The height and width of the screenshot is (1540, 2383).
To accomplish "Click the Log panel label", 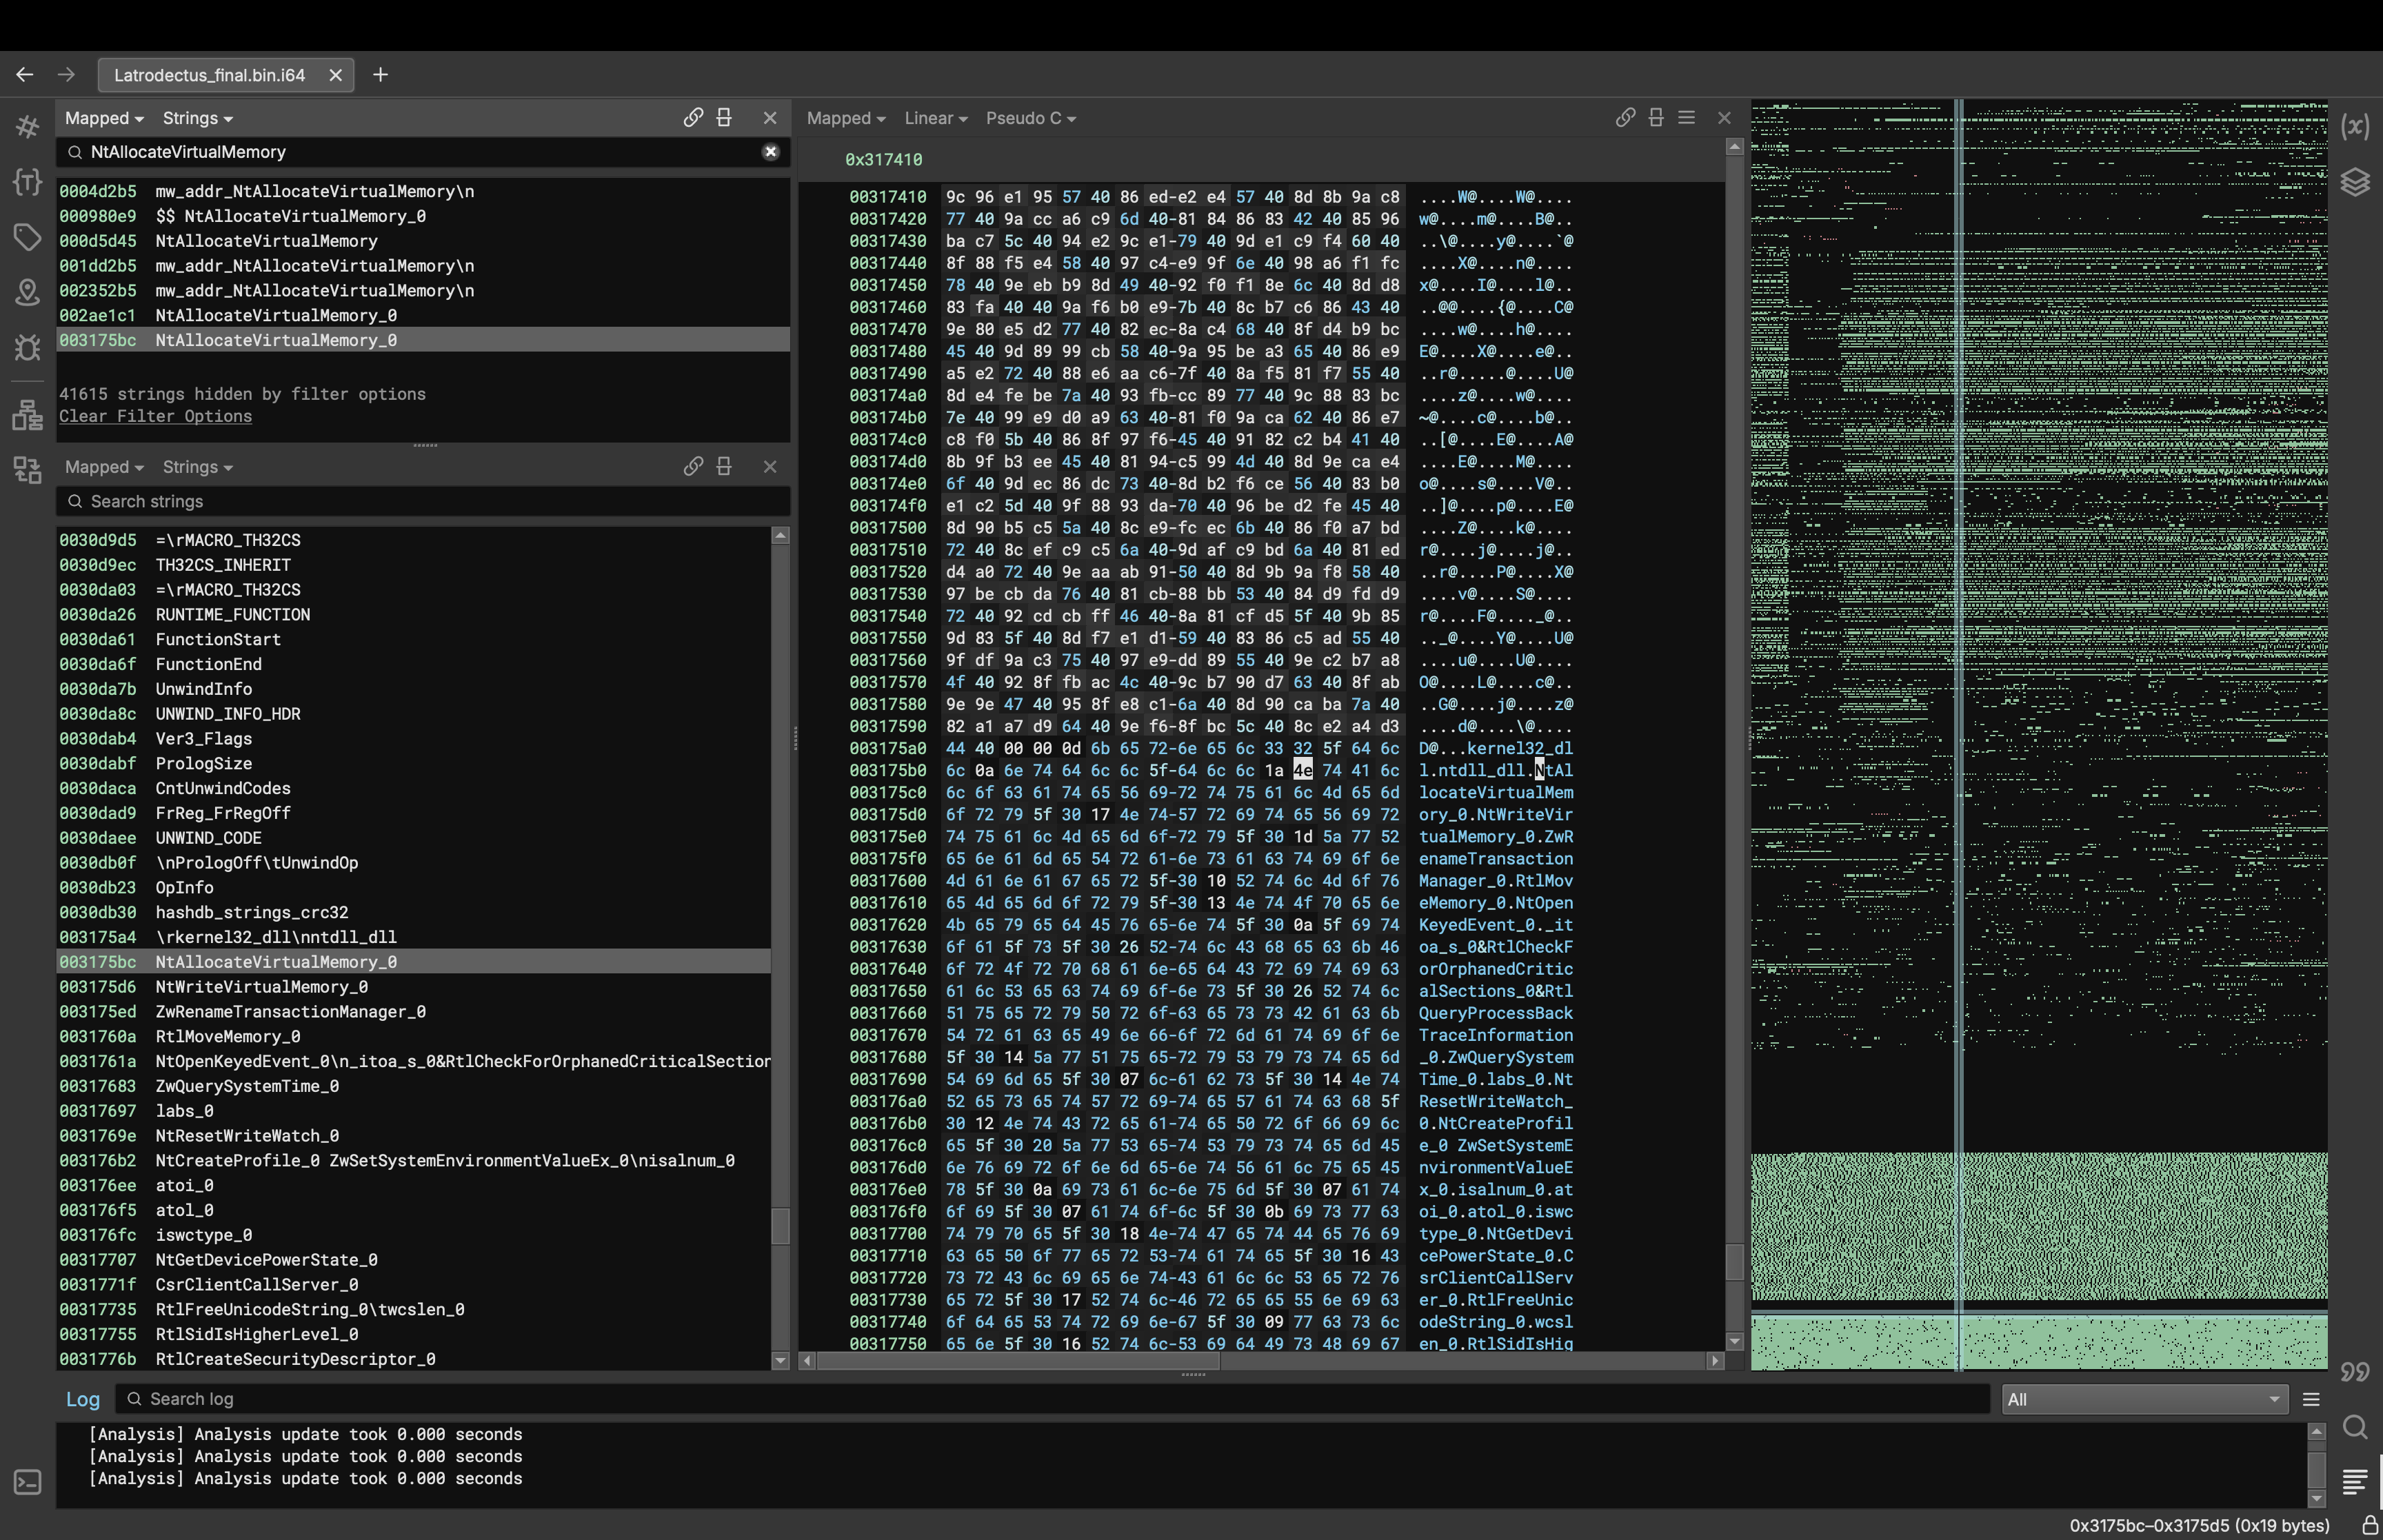I will (x=83, y=1400).
